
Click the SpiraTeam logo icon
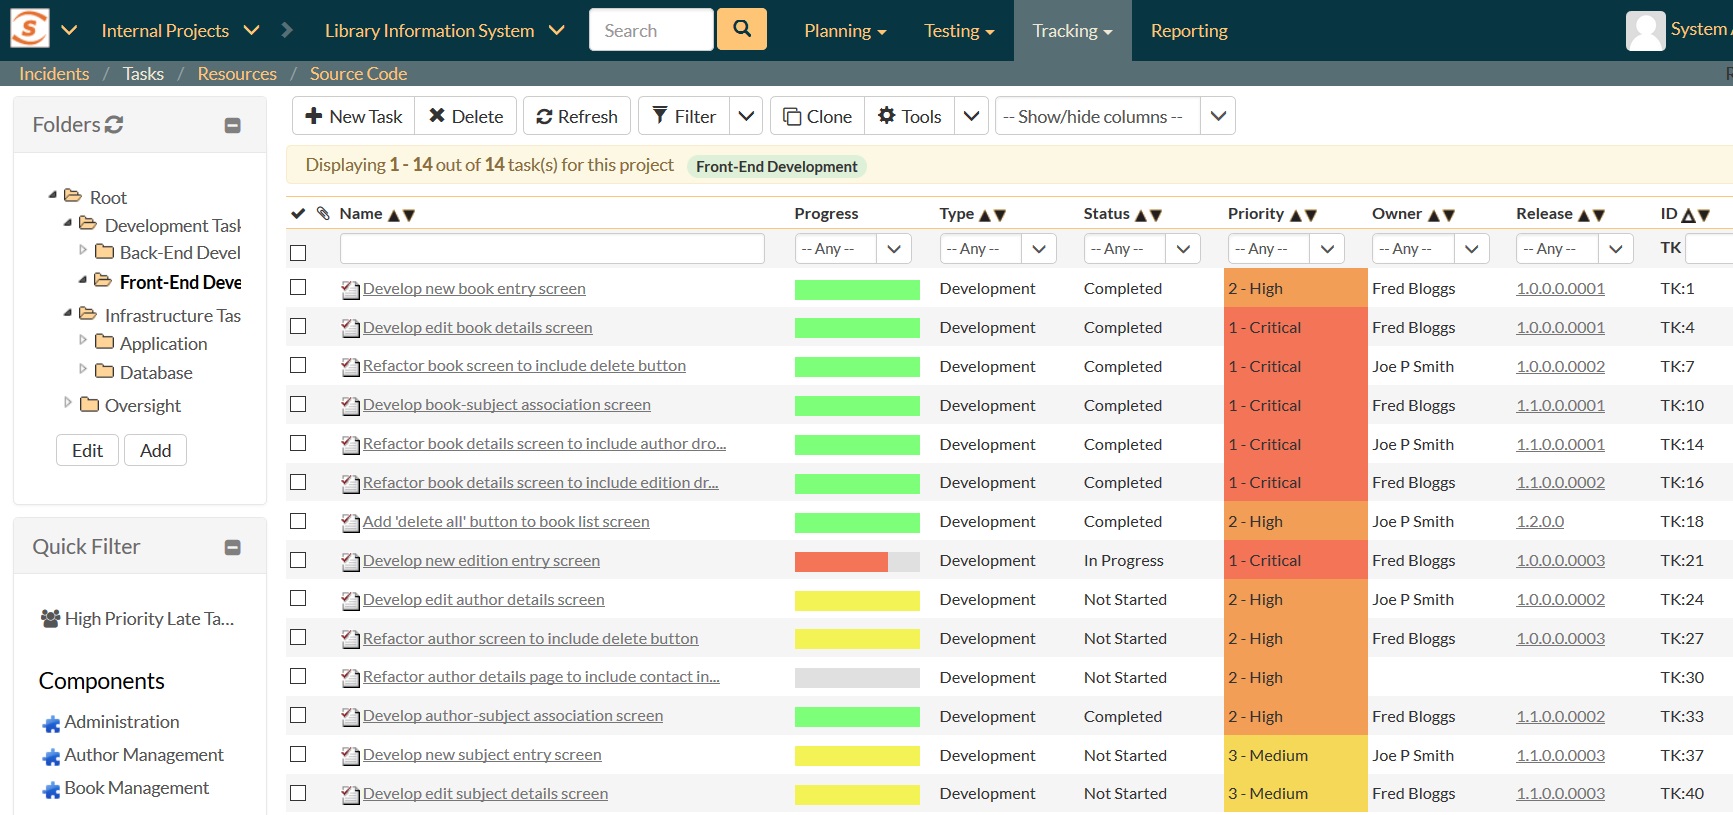pyautogui.click(x=30, y=29)
